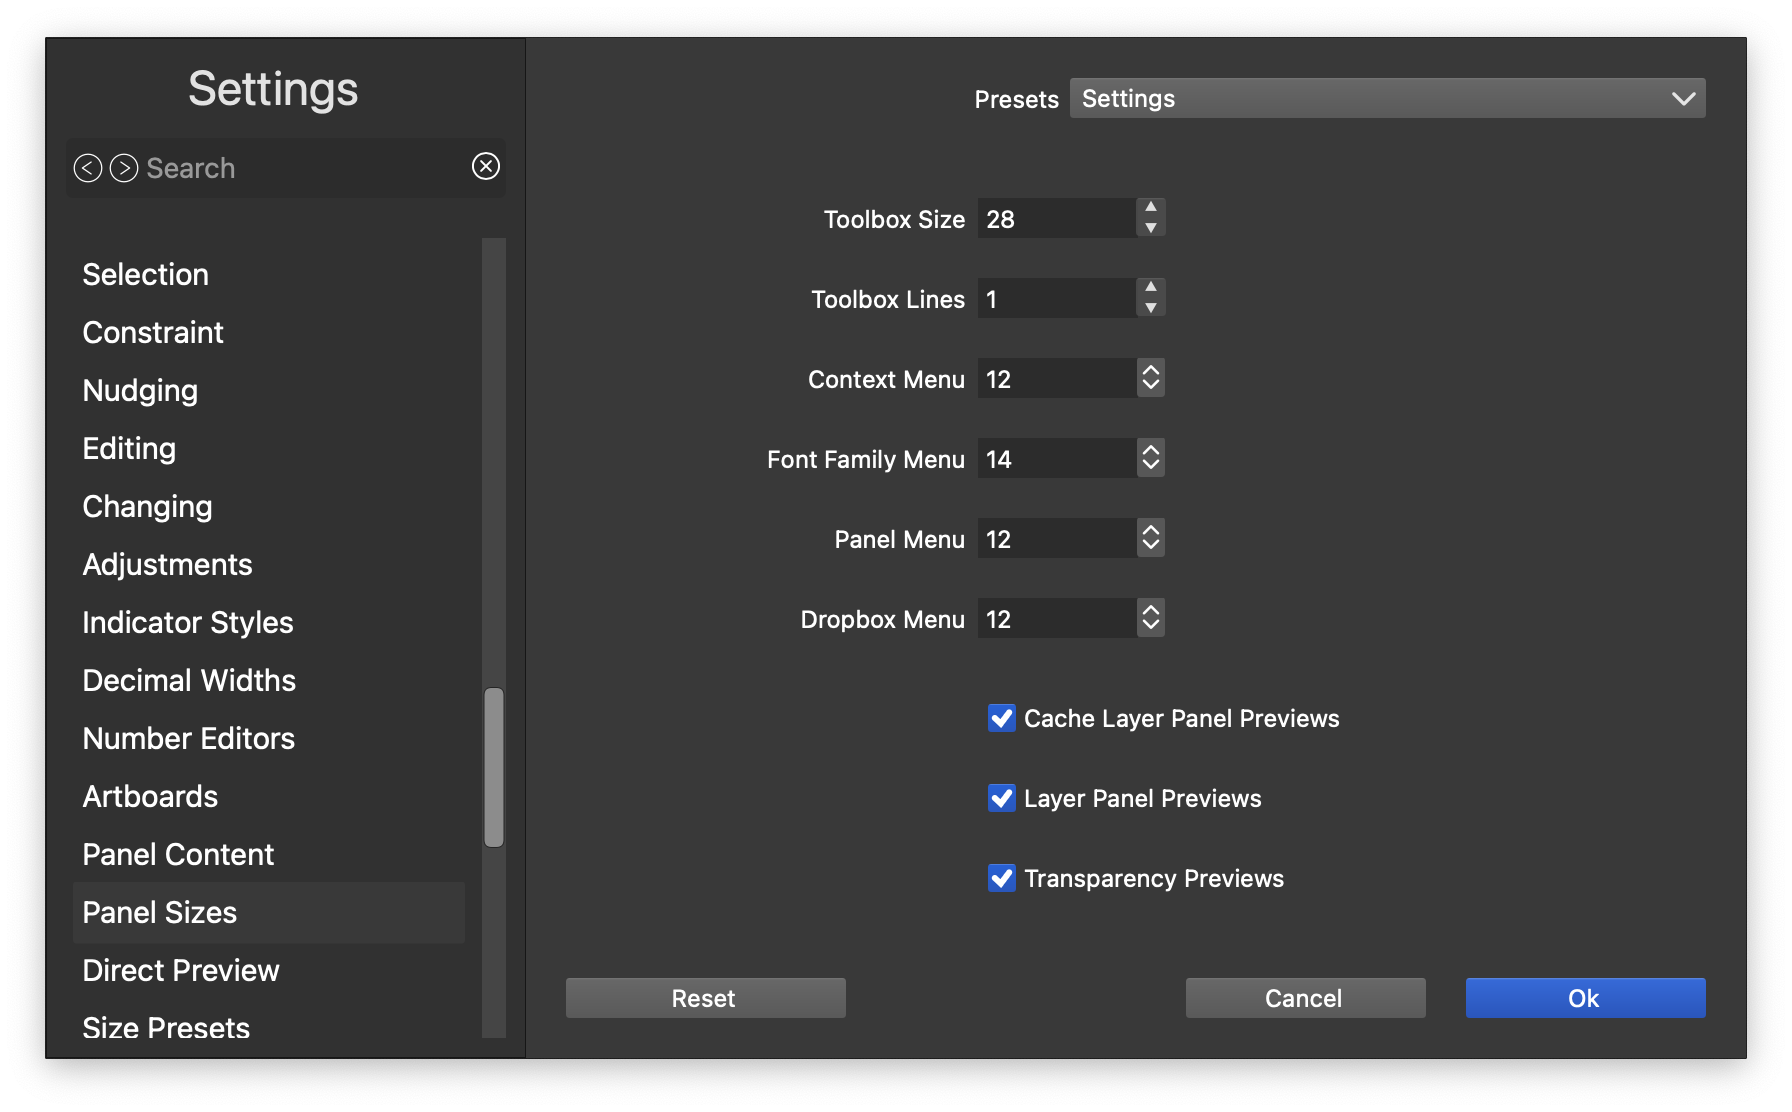Decrease Toolbox Size with down arrow
The width and height of the screenshot is (1792, 1112).
pos(1151,229)
